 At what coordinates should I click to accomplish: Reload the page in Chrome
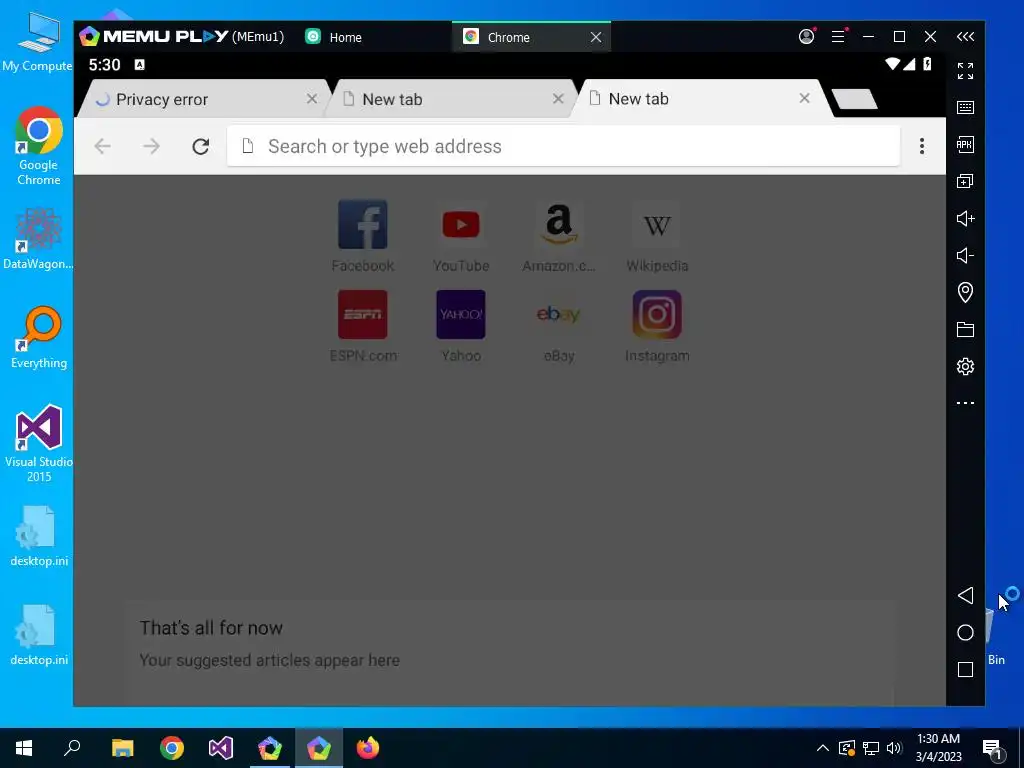(200, 146)
